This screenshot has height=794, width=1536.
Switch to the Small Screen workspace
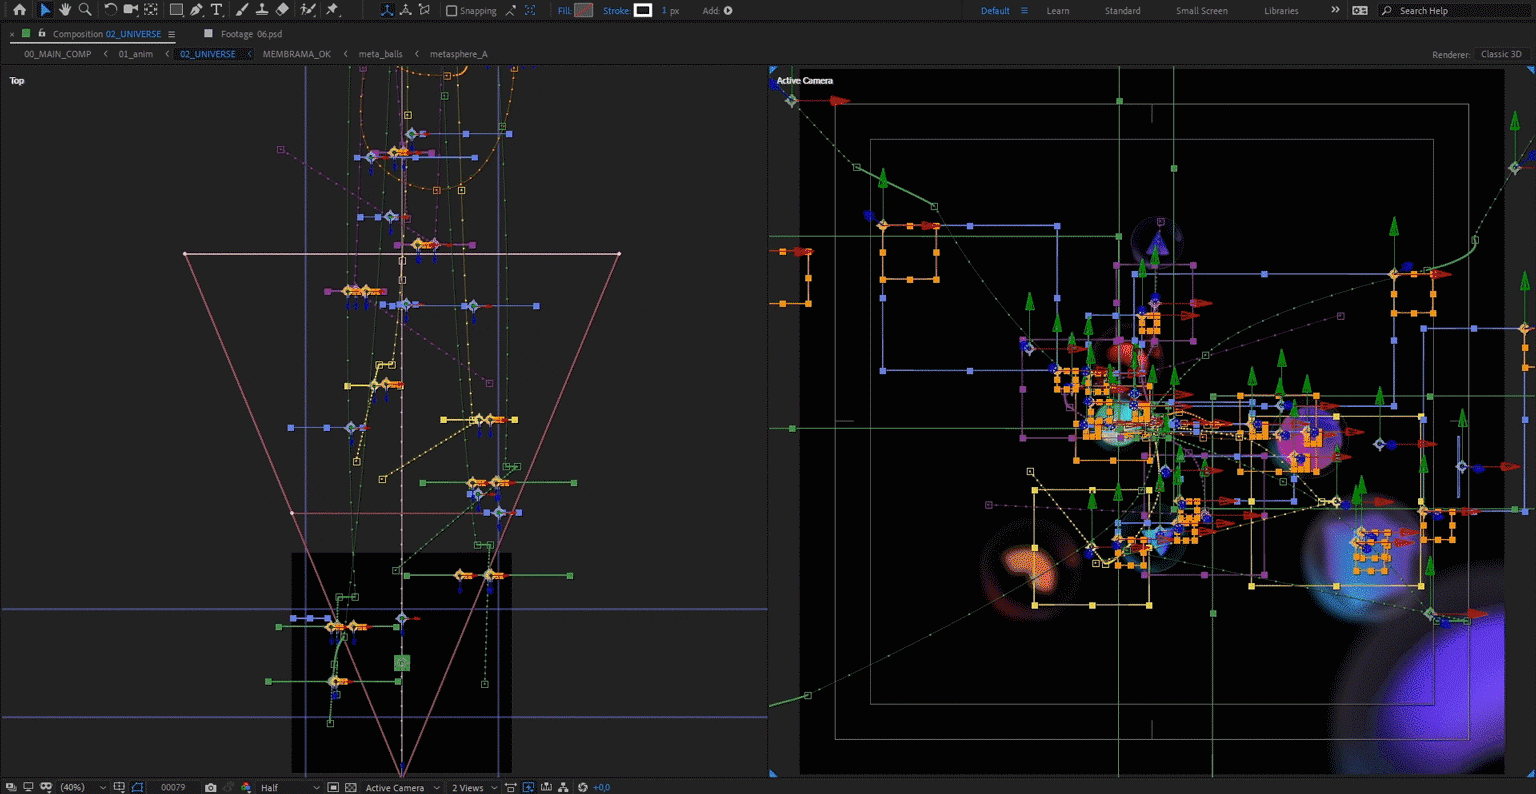tap(1201, 11)
